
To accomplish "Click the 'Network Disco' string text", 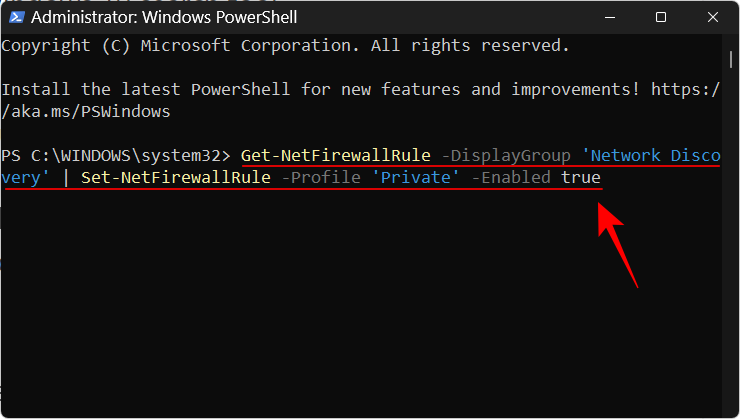I will coord(651,156).
